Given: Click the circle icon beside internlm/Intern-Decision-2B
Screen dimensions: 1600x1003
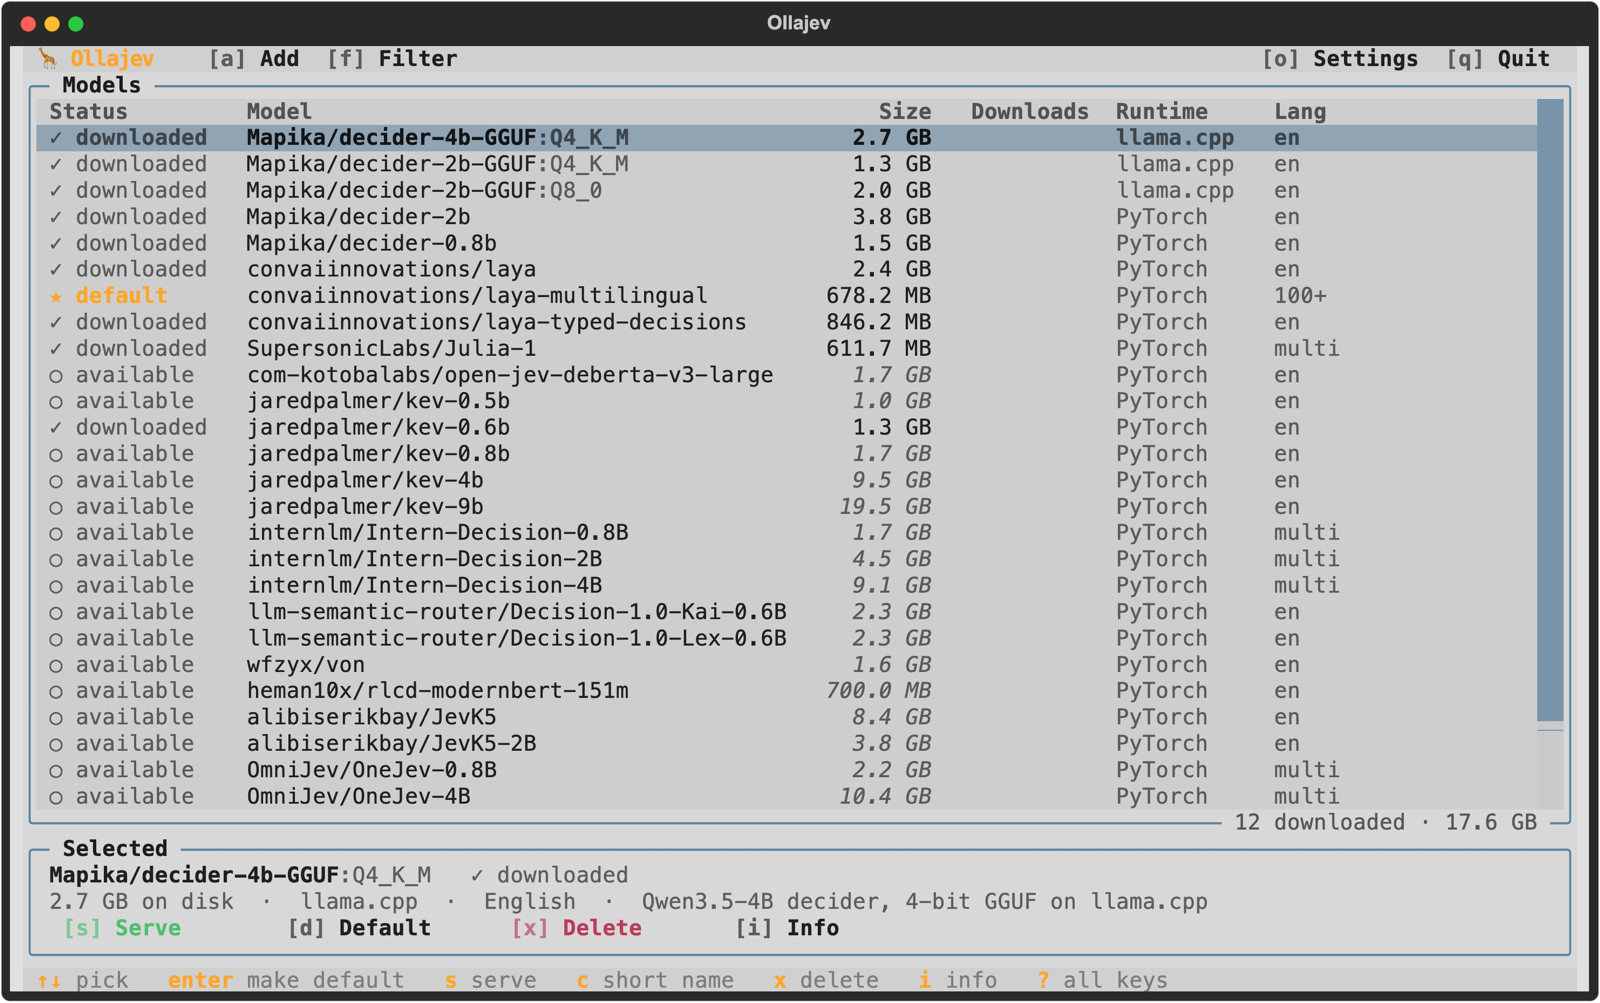Looking at the screenshot, I should tap(56, 560).
